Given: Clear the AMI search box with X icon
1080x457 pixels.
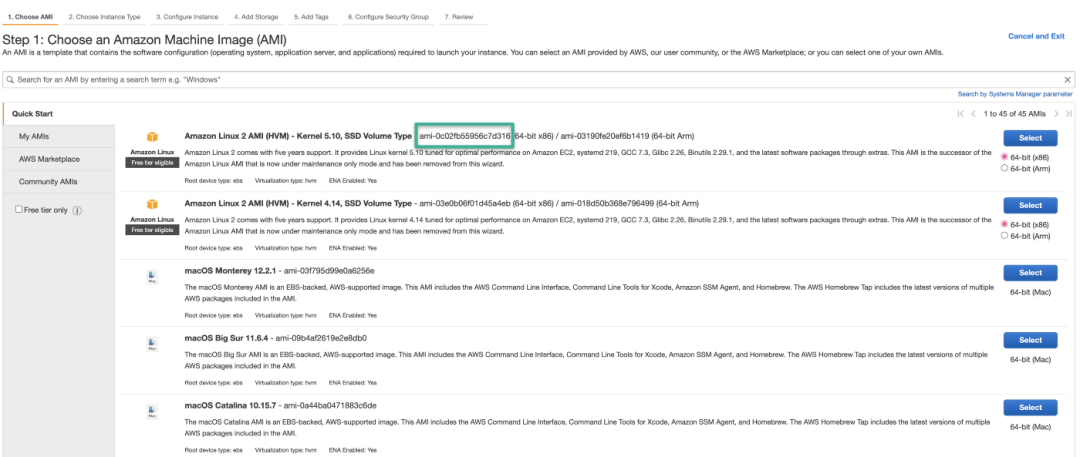Looking at the screenshot, I should pos(1068,80).
